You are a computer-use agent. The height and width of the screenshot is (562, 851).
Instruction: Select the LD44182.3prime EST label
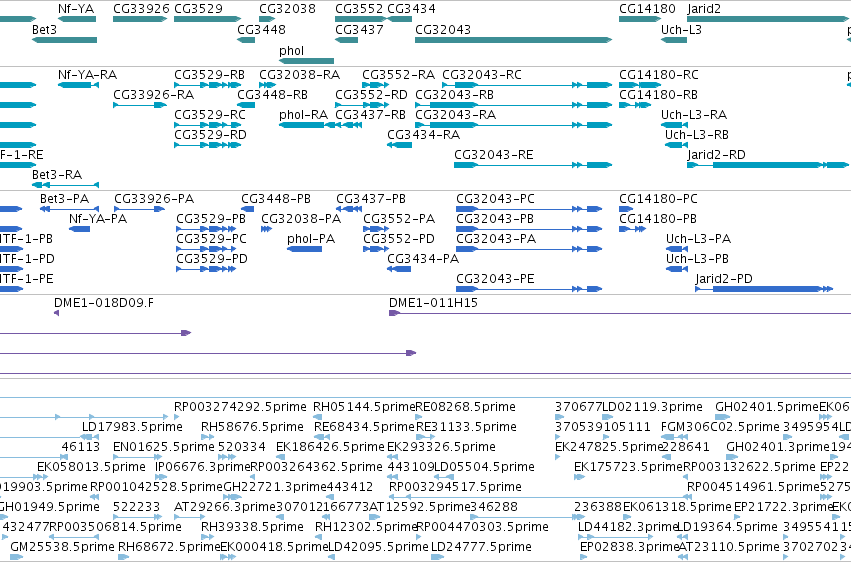(x=628, y=527)
